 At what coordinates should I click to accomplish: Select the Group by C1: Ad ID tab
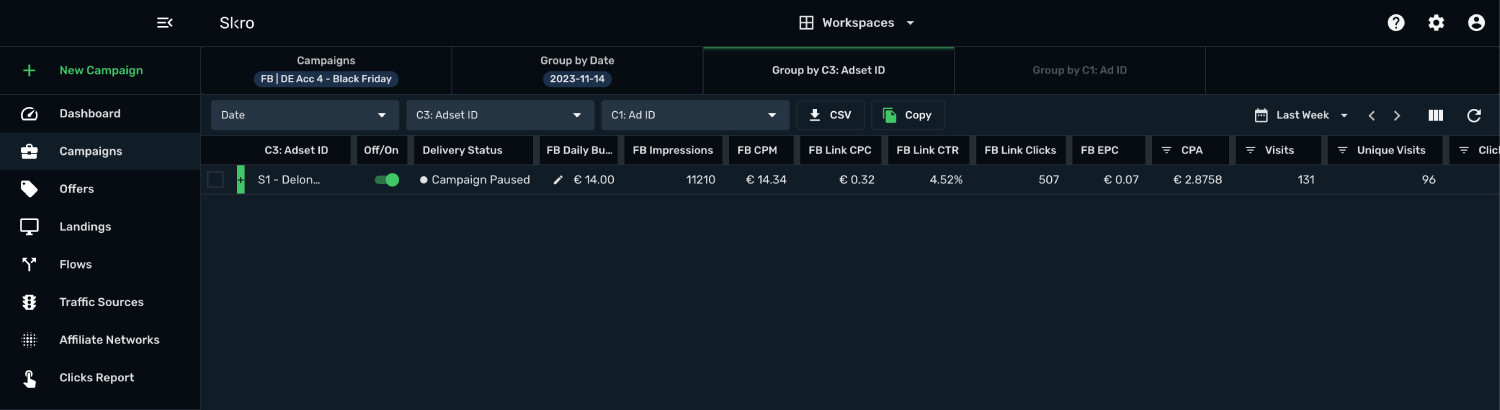pos(1080,70)
